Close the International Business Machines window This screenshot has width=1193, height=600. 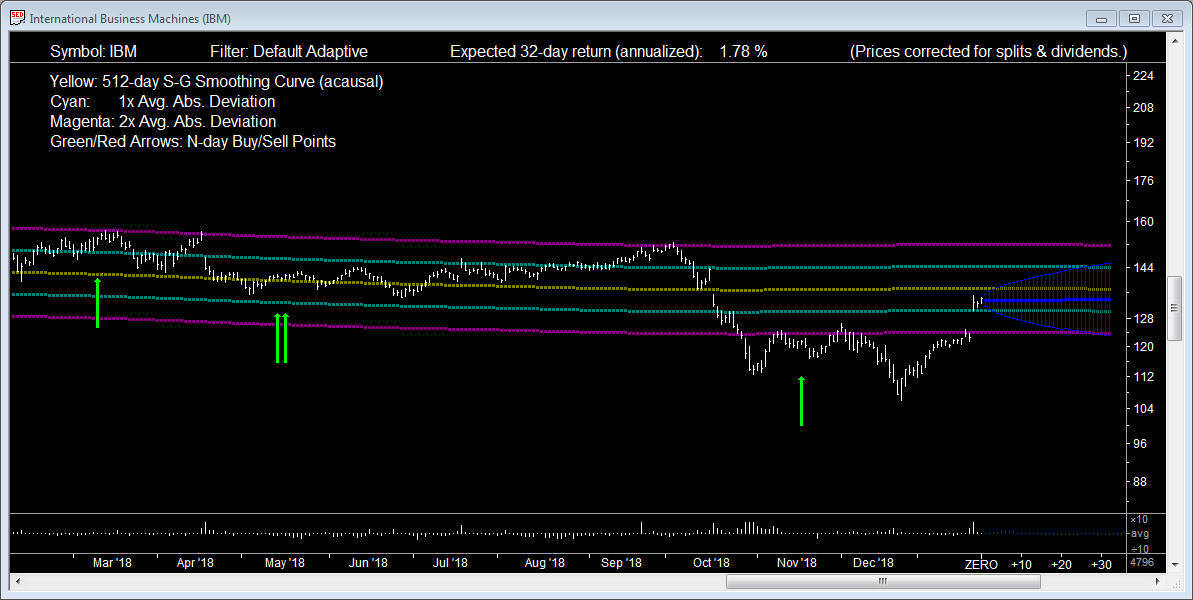[x=1167, y=18]
